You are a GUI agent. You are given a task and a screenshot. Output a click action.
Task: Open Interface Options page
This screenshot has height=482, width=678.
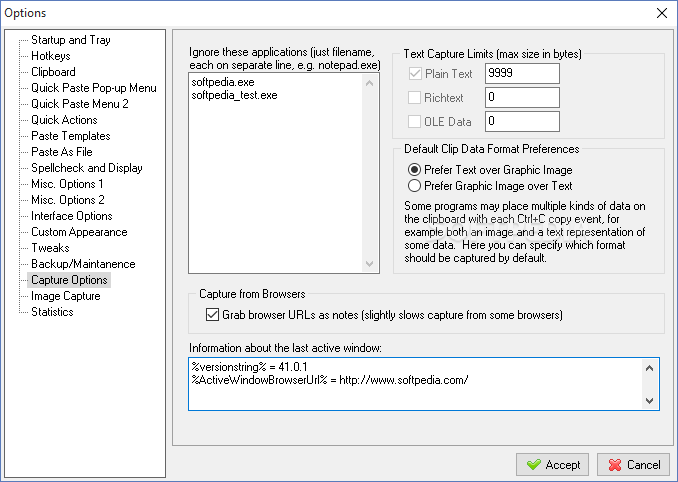pyautogui.click(x=71, y=216)
